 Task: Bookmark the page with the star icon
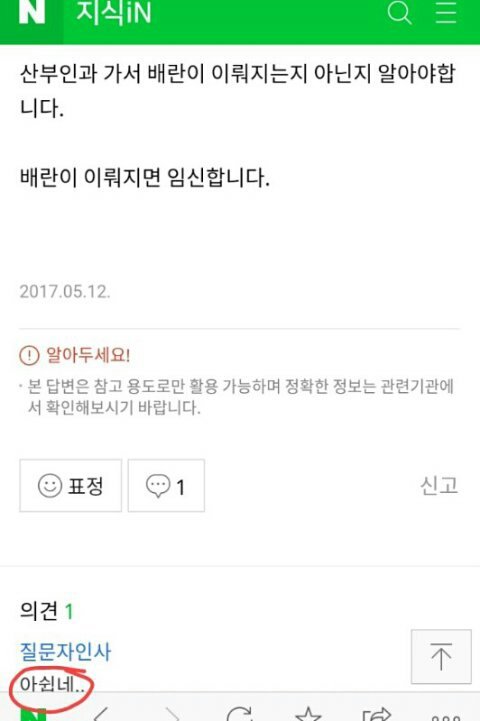point(308,714)
